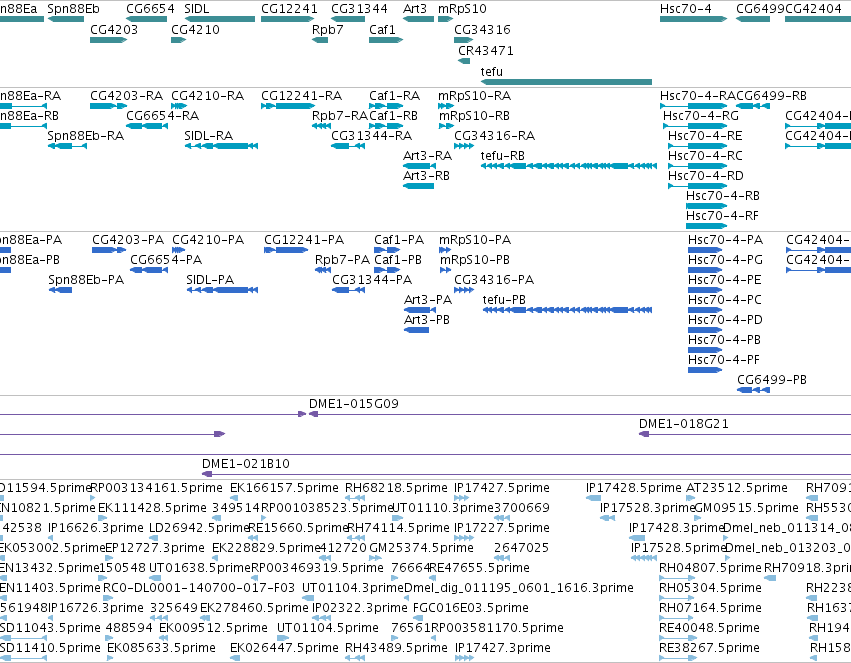Select the GM09515.5prime EST label

coord(747,508)
